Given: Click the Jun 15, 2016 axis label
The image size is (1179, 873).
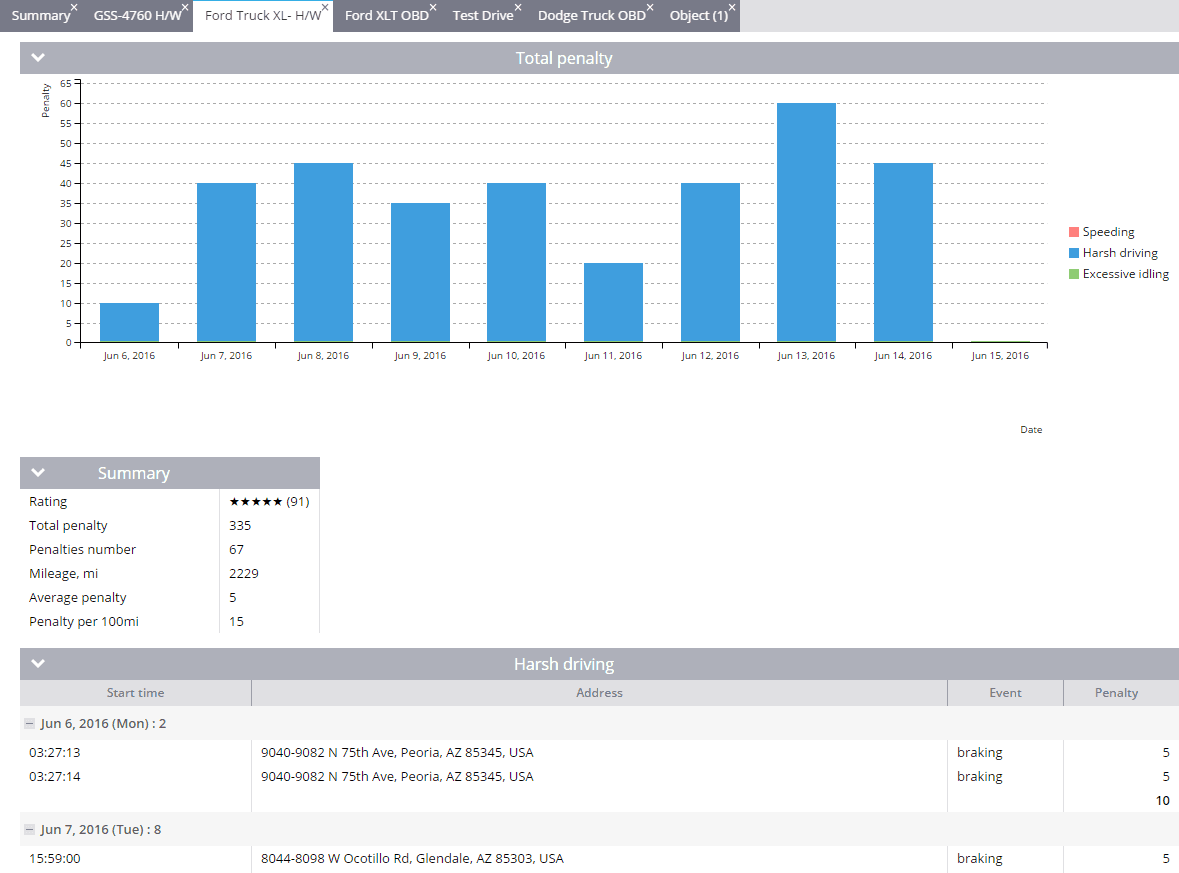Looking at the screenshot, I should point(1000,356).
